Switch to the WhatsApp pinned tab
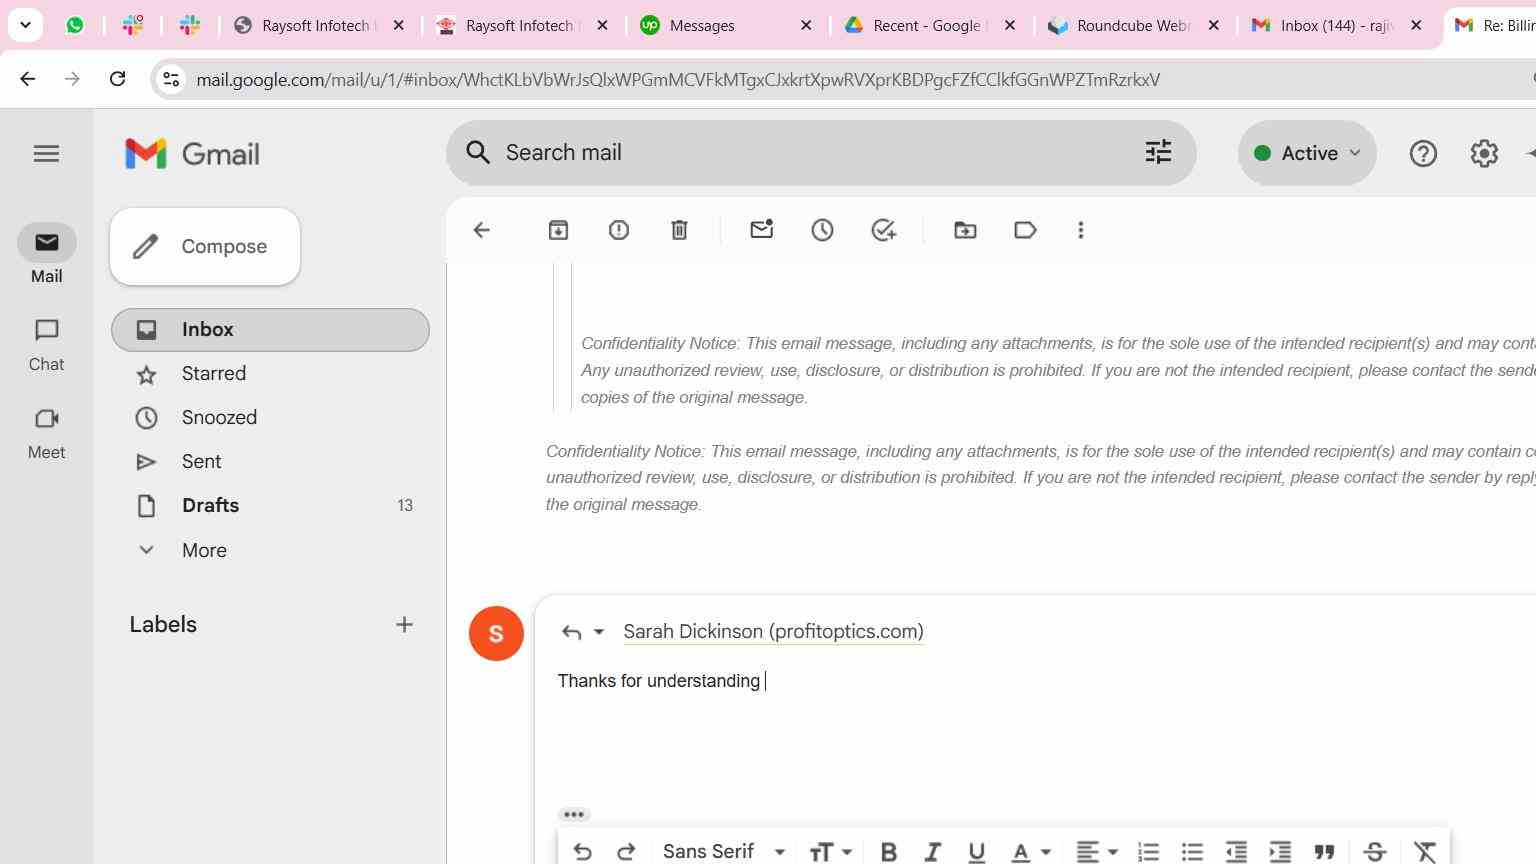1536x864 pixels. pyautogui.click(x=75, y=26)
